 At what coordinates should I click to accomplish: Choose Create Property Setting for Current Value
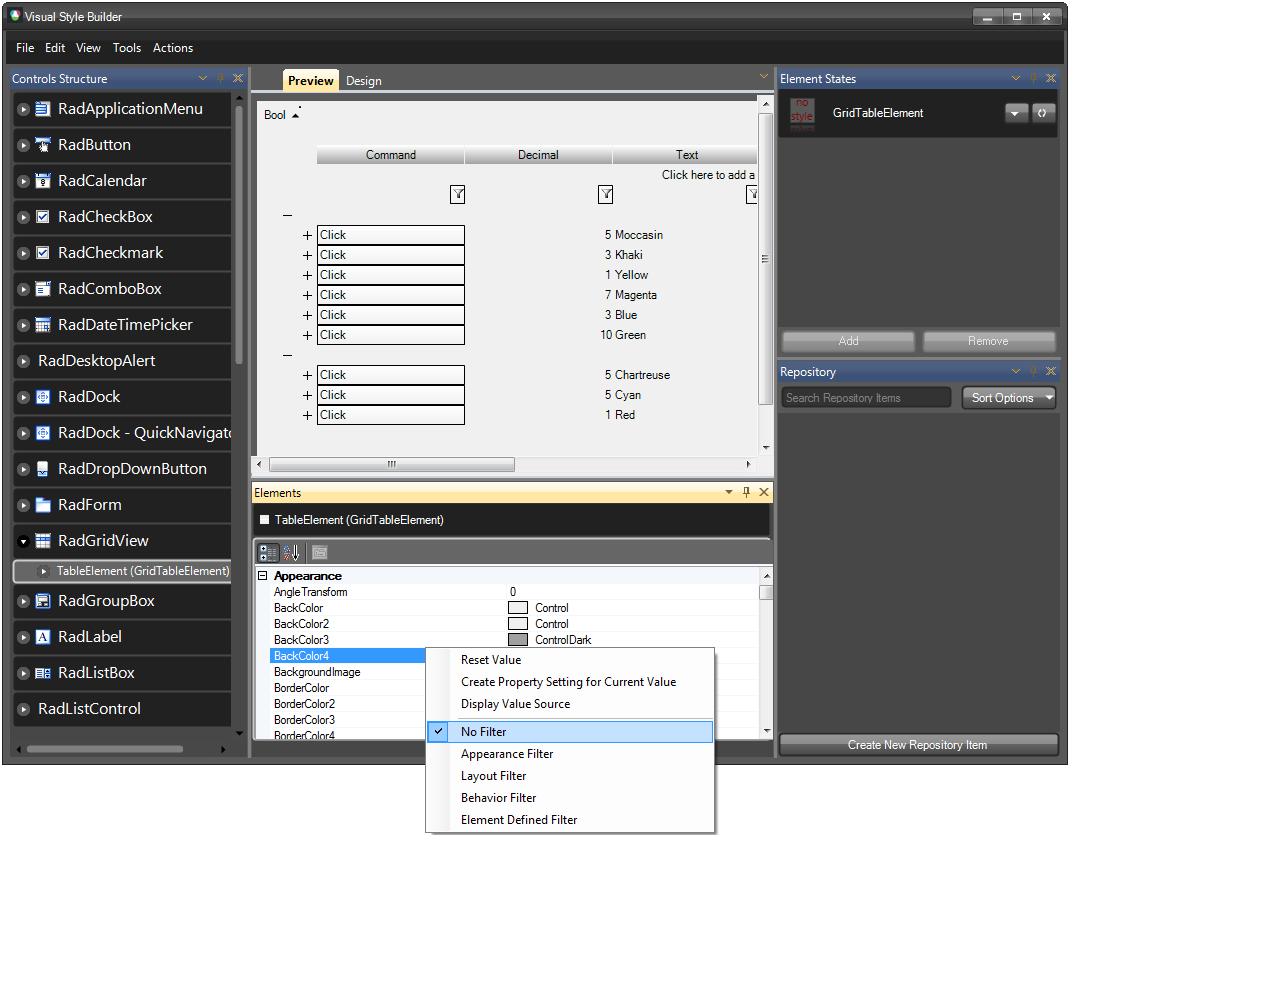[x=570, y=682]
